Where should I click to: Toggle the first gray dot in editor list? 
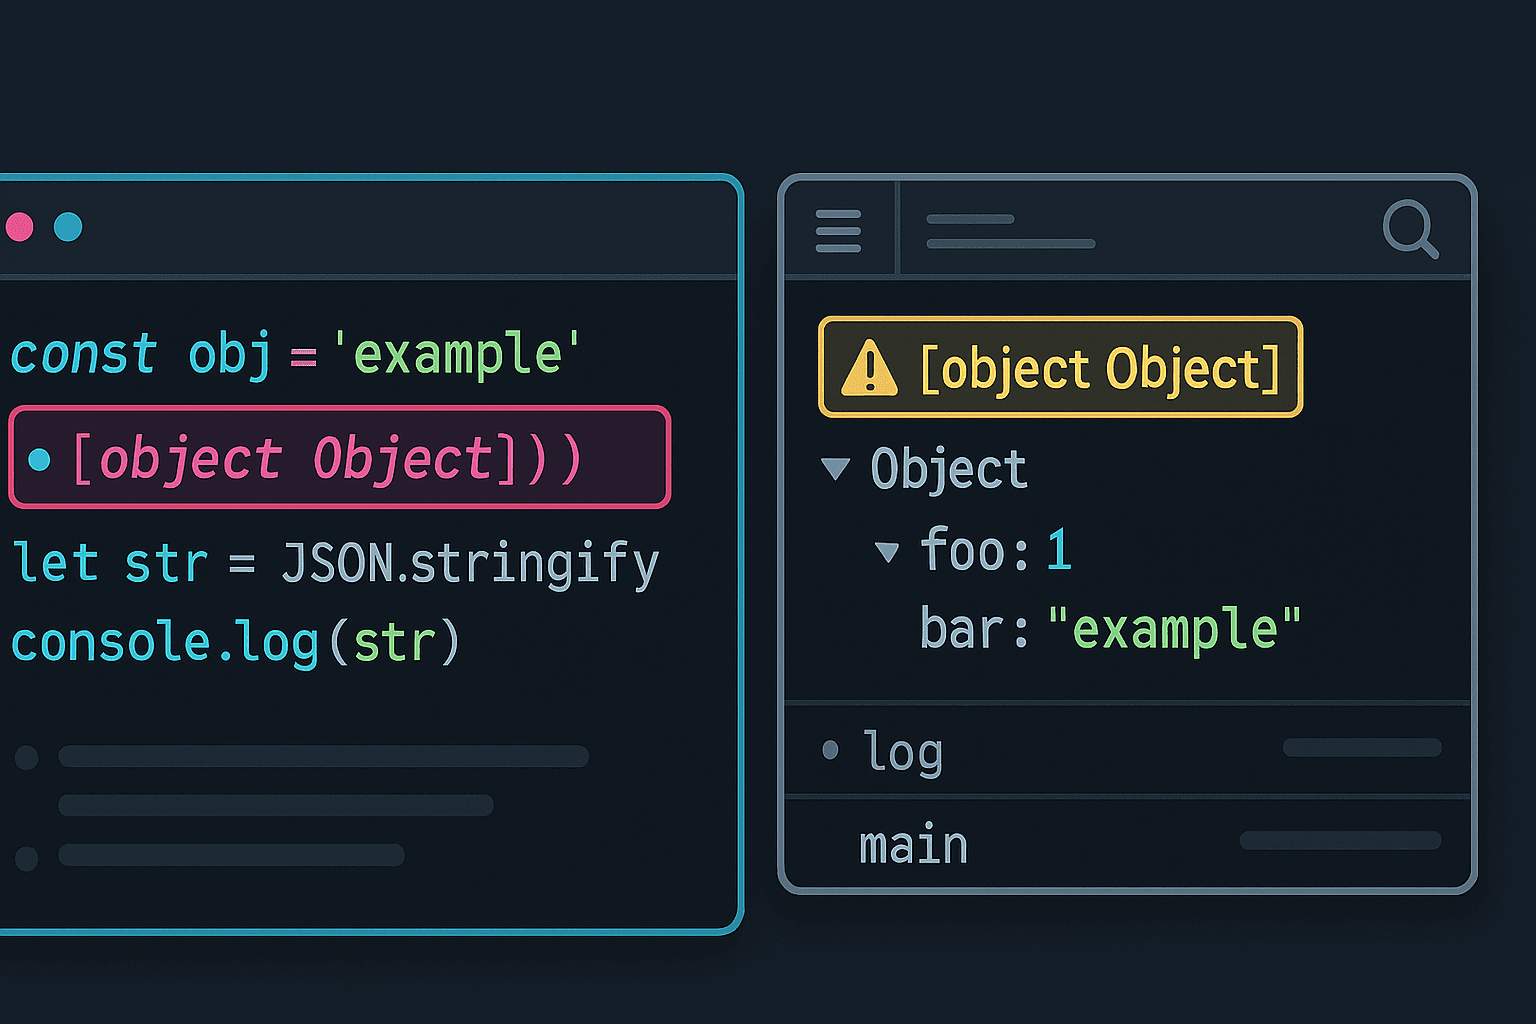[x=27, y=757]
